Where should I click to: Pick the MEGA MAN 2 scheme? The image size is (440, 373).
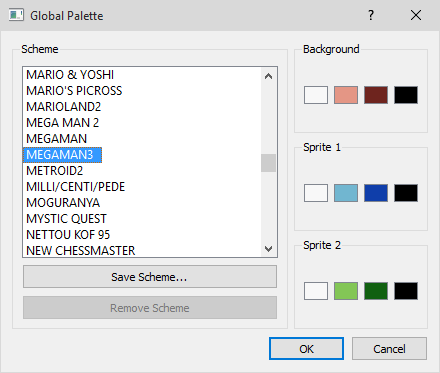[62, 123]
